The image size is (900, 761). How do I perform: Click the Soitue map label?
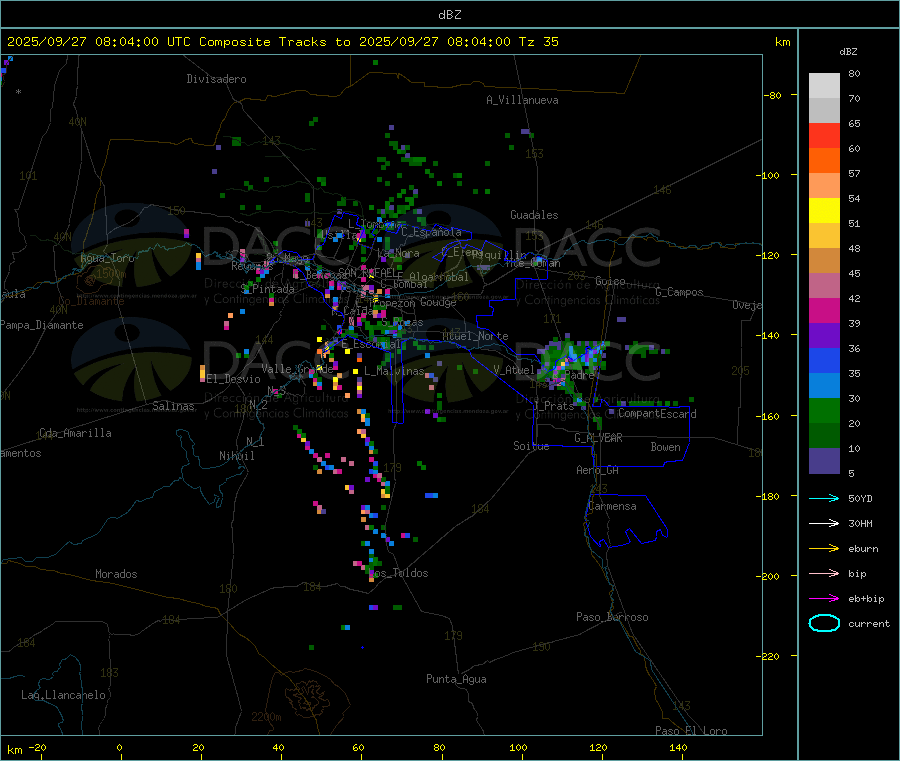point(531,446)
